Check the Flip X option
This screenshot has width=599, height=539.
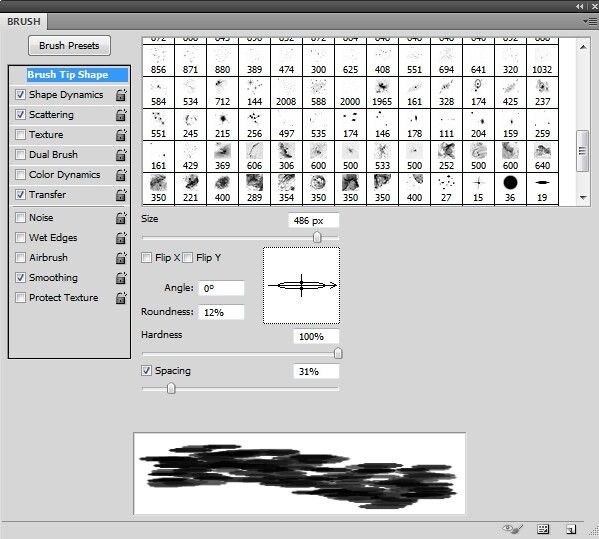pos(146,257)
